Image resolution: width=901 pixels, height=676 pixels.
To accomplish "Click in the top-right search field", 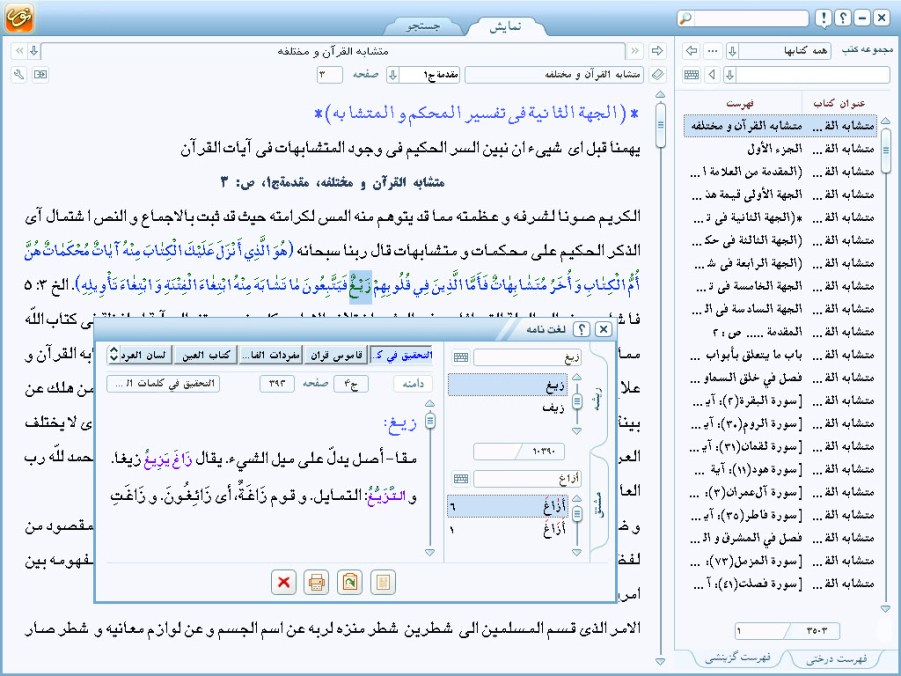I will [750, 18].
